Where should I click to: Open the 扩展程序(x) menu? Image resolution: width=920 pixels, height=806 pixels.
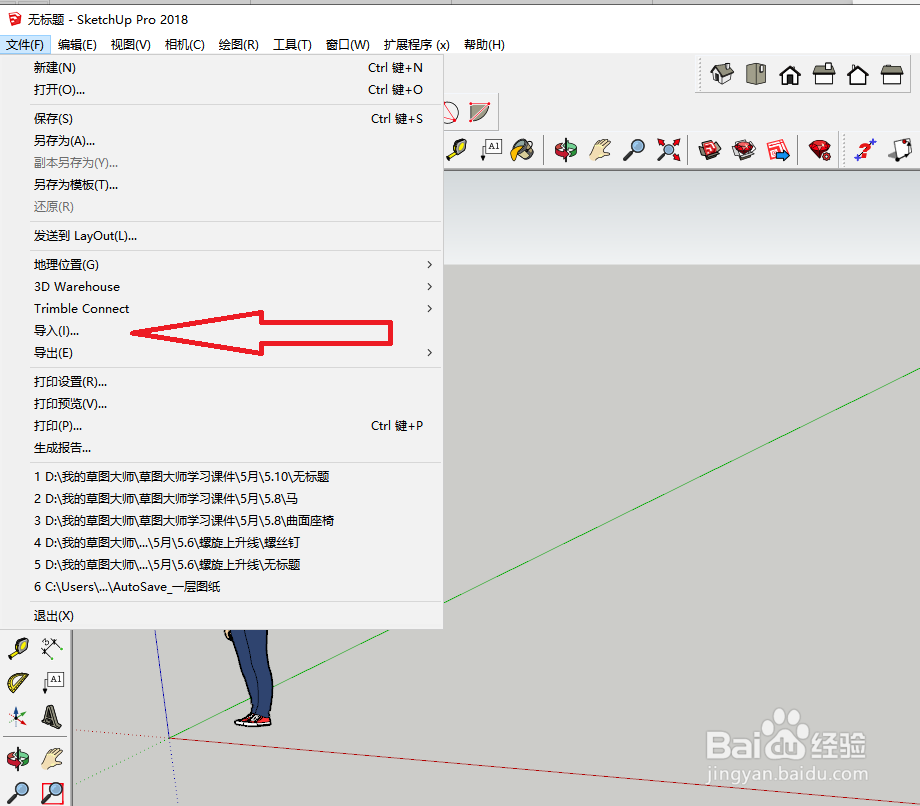tap(416, 44)
